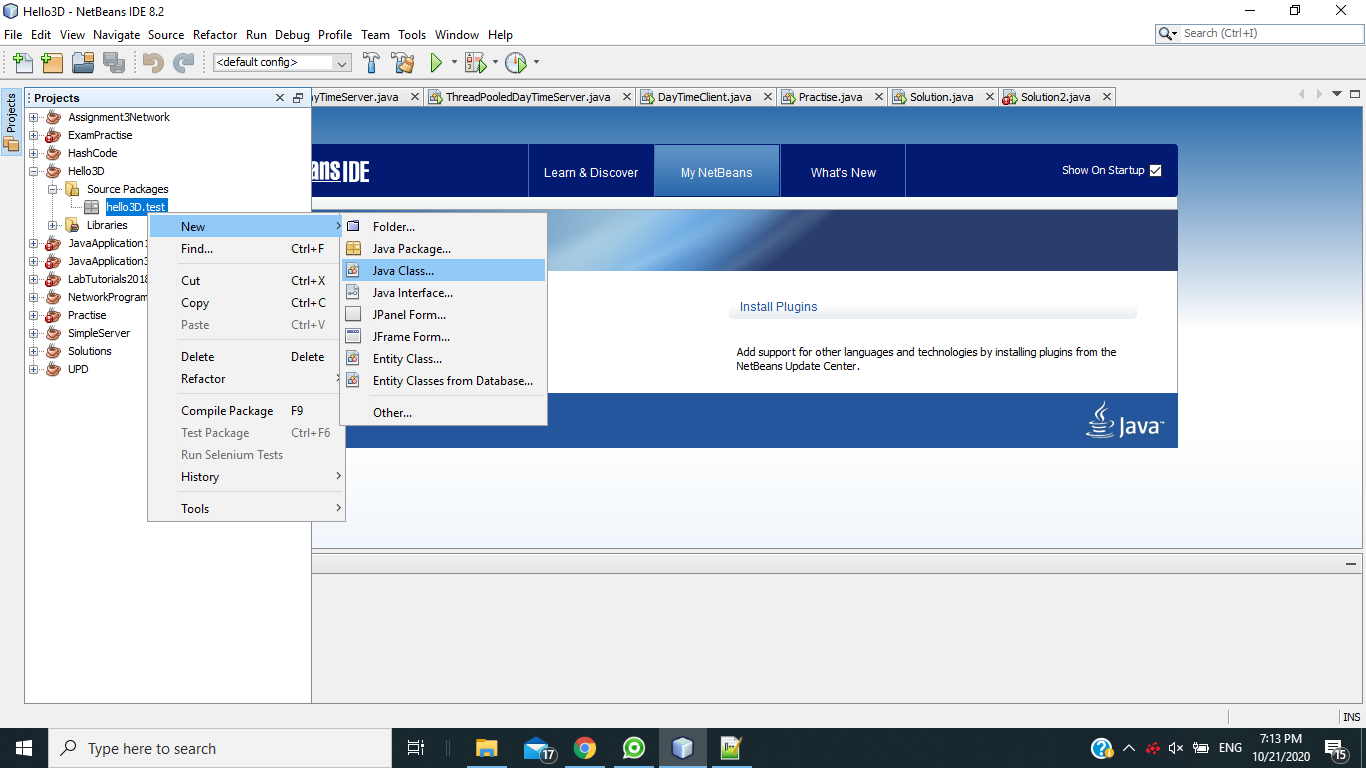
Task: Open the Refactor menu in menu bar
Action: click(215, 34)
